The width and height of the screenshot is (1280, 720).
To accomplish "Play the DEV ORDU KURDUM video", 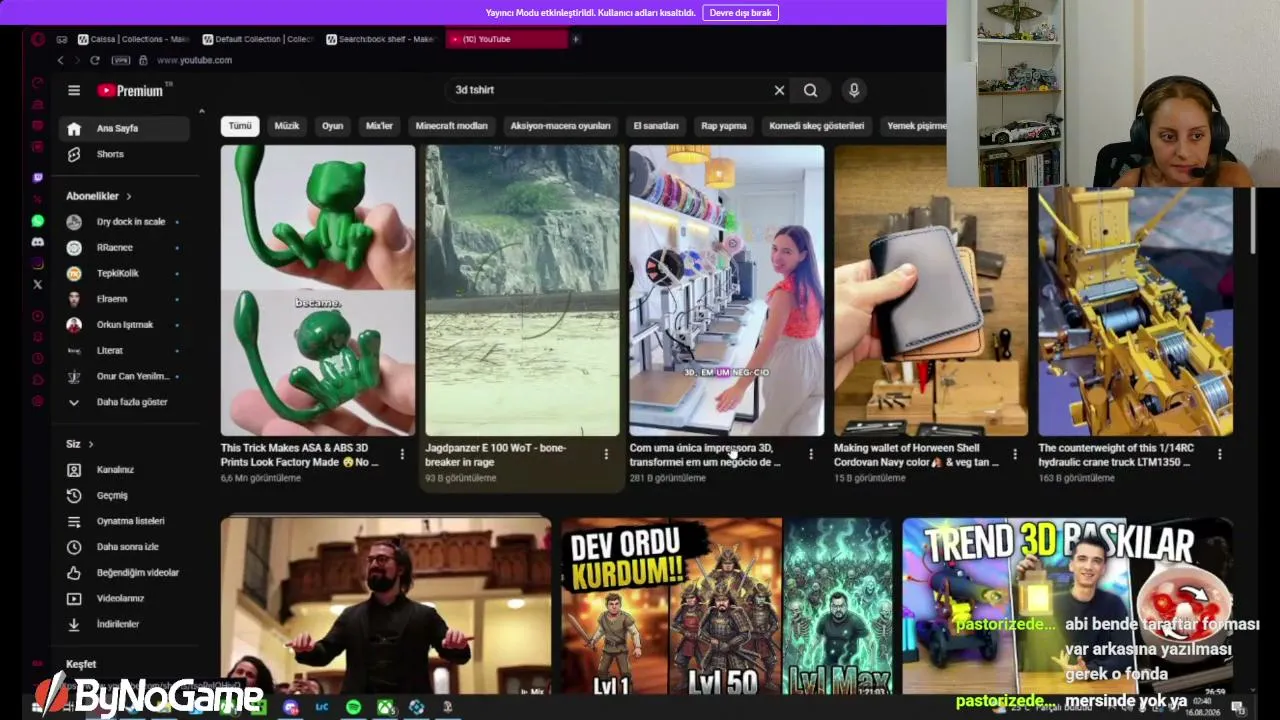I will tap(726, 606).
